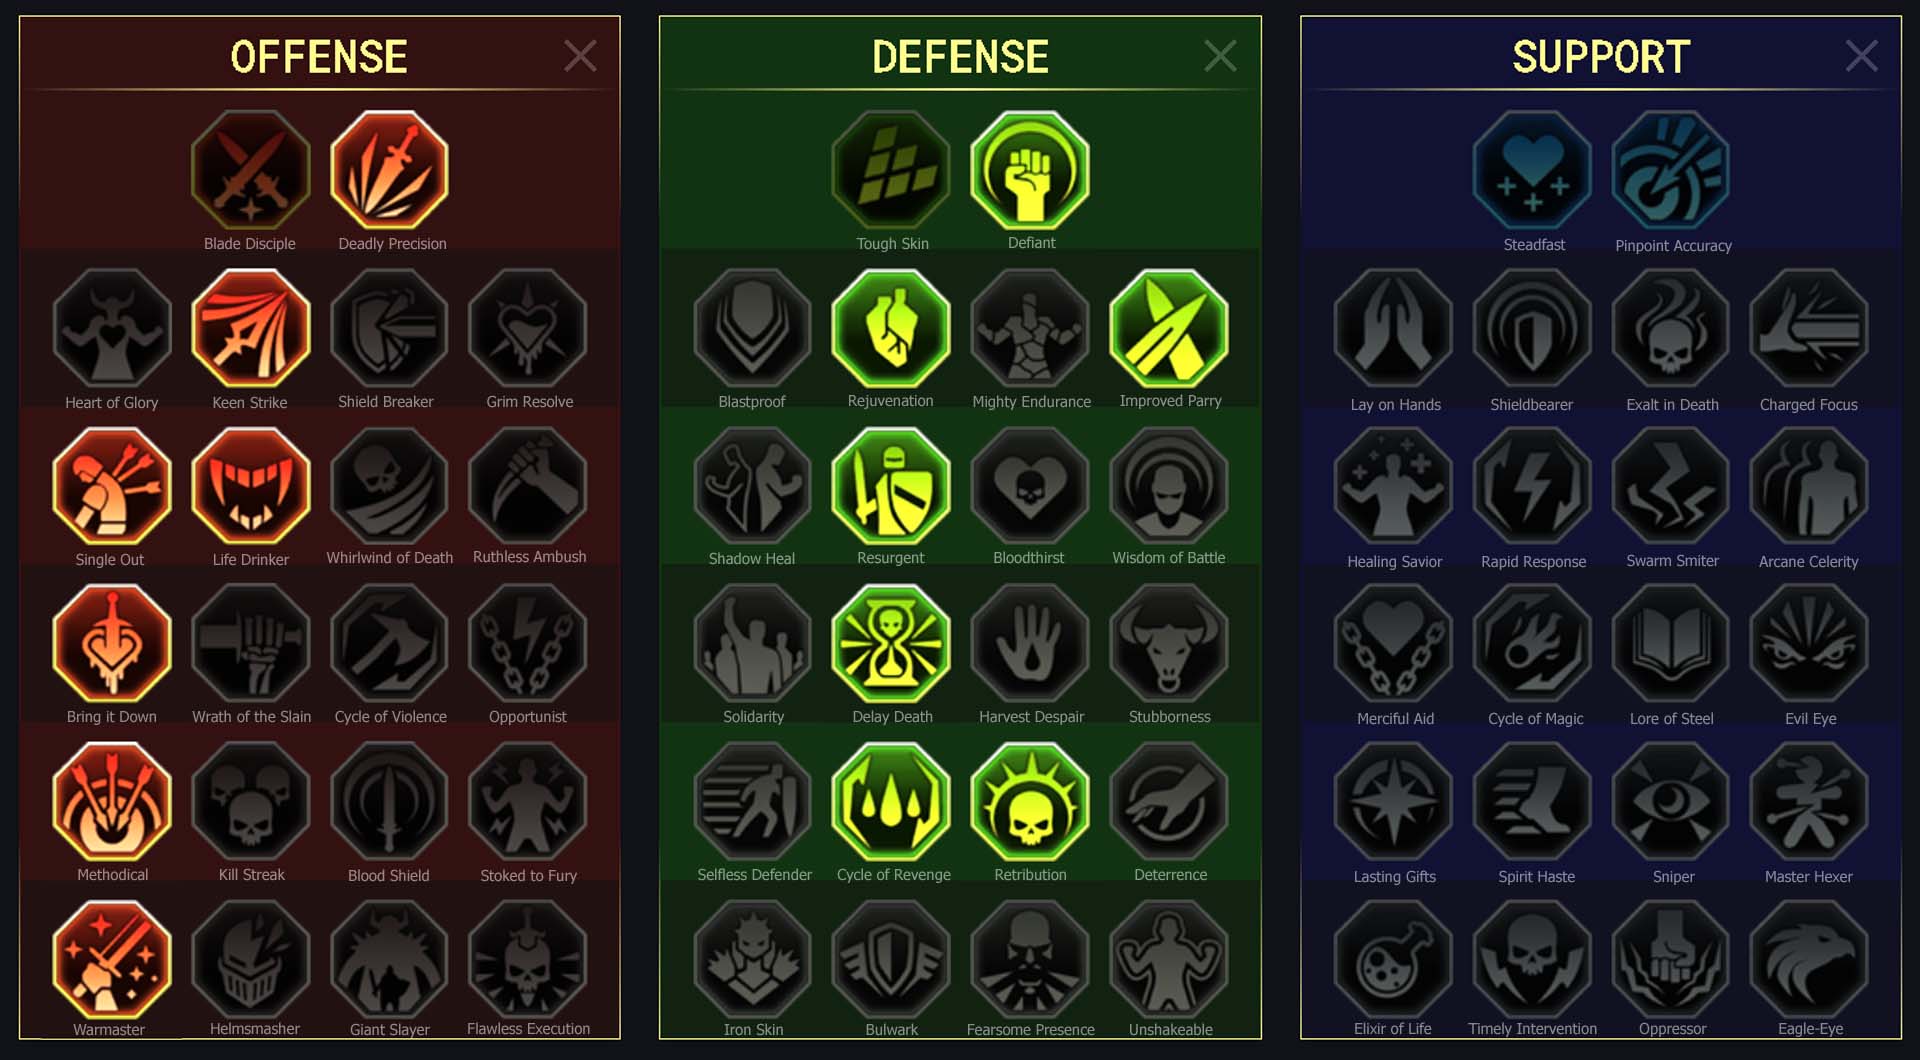Select the Rejuvenation heart mastery
The width and height of the screenshot is (1920, 1060).
click(891, 328)
